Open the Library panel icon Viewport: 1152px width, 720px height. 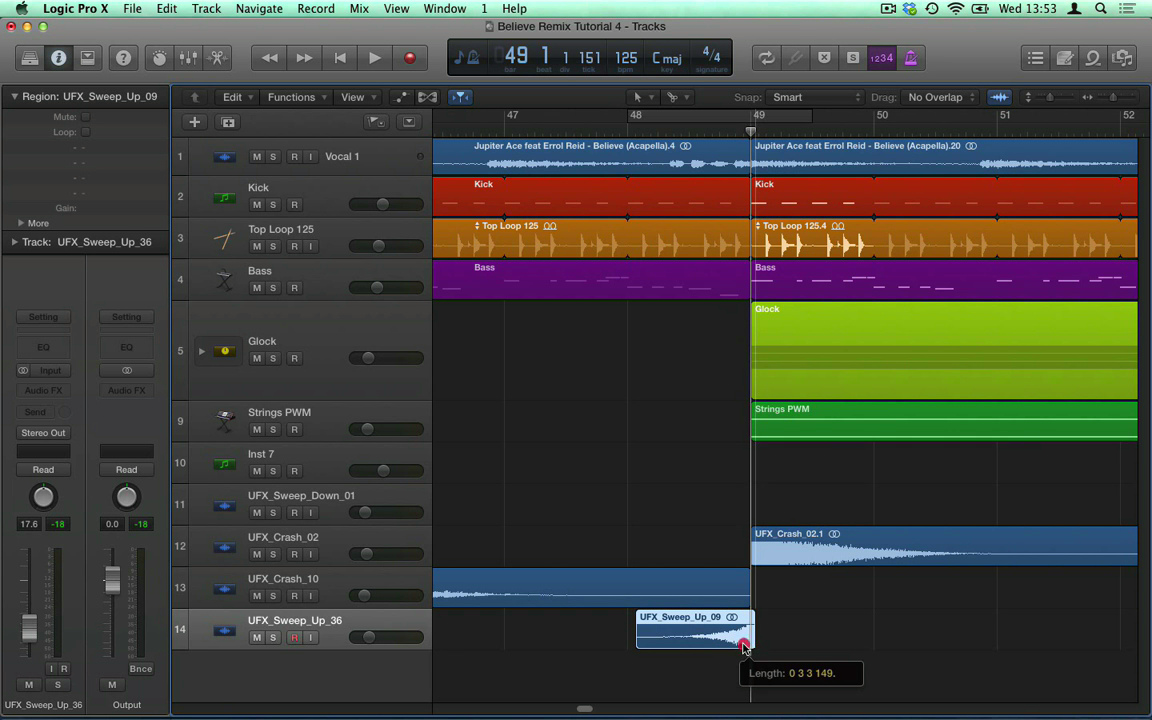(29, 58)
